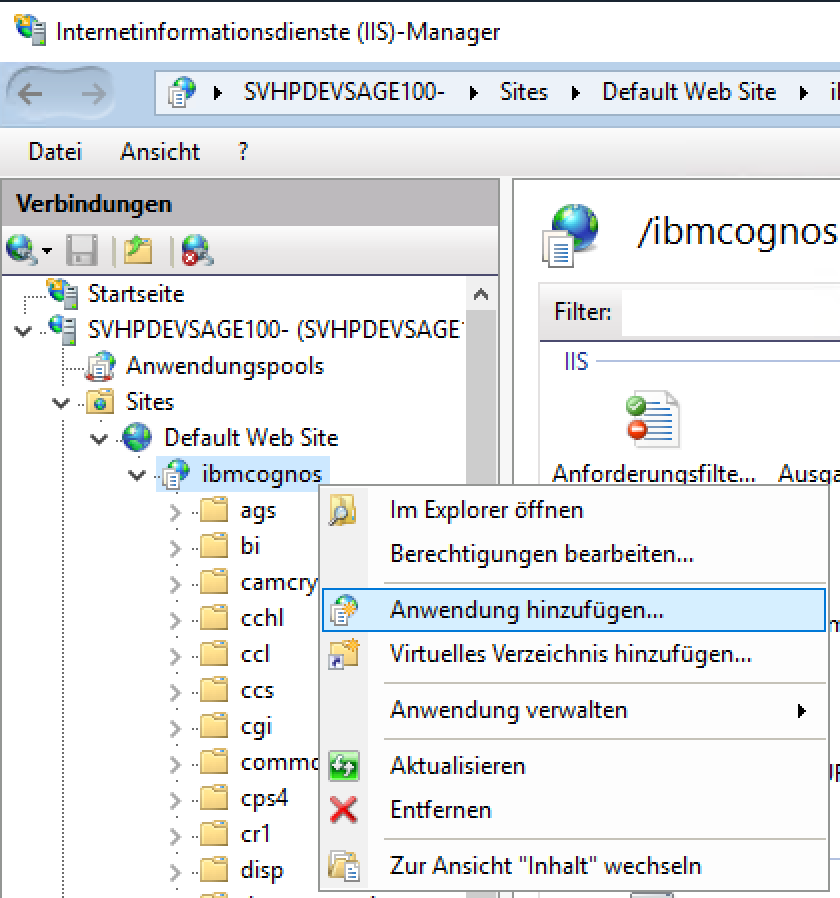Expand the ags folder node
This screenshot has height=898, width=840.
pos(175,511)
